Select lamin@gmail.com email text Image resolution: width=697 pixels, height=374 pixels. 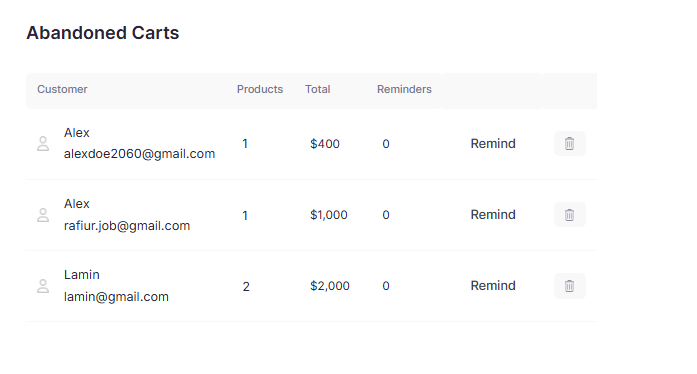point(116,297)
